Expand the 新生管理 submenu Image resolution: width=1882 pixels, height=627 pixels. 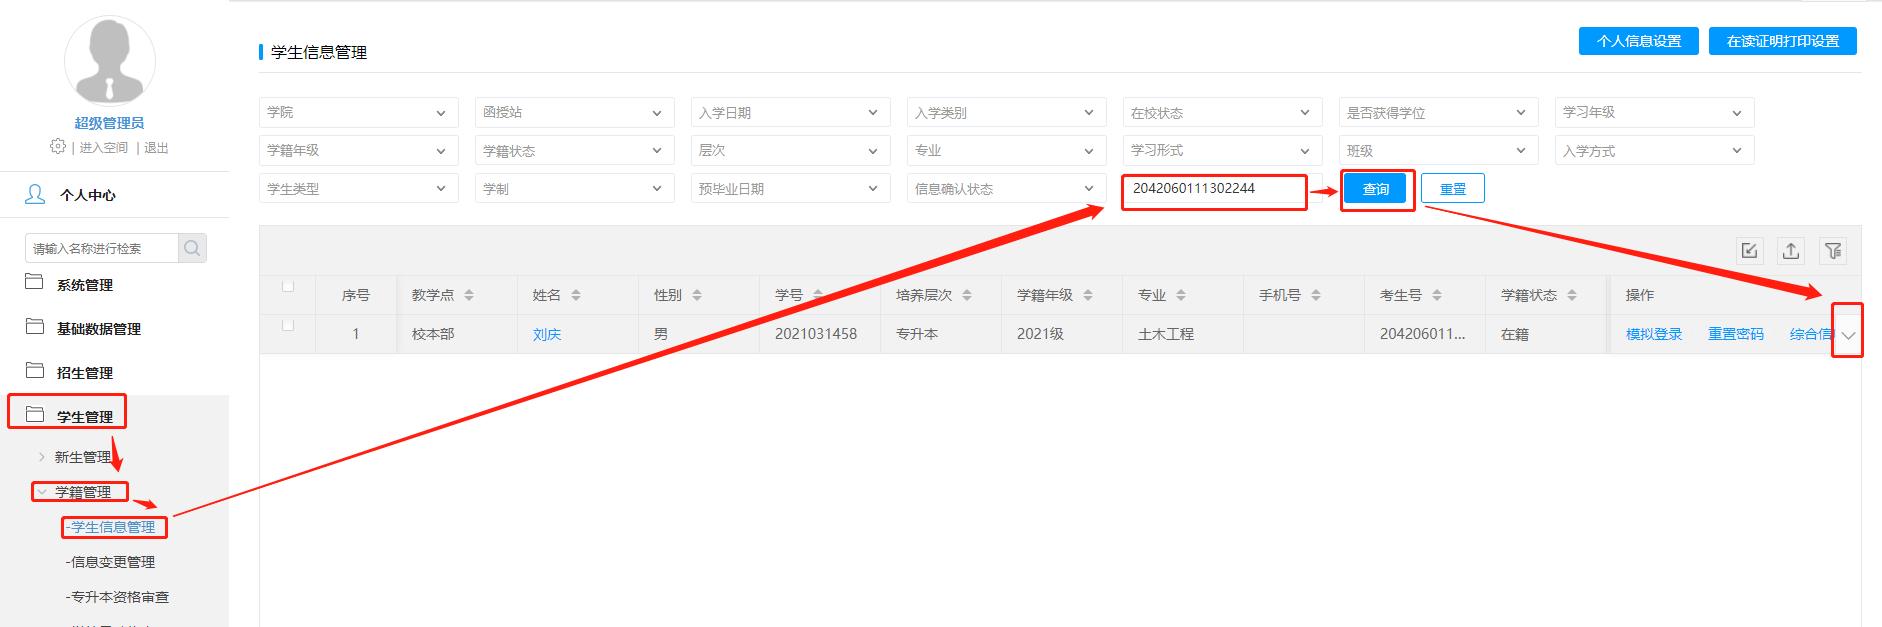point(41,457)
